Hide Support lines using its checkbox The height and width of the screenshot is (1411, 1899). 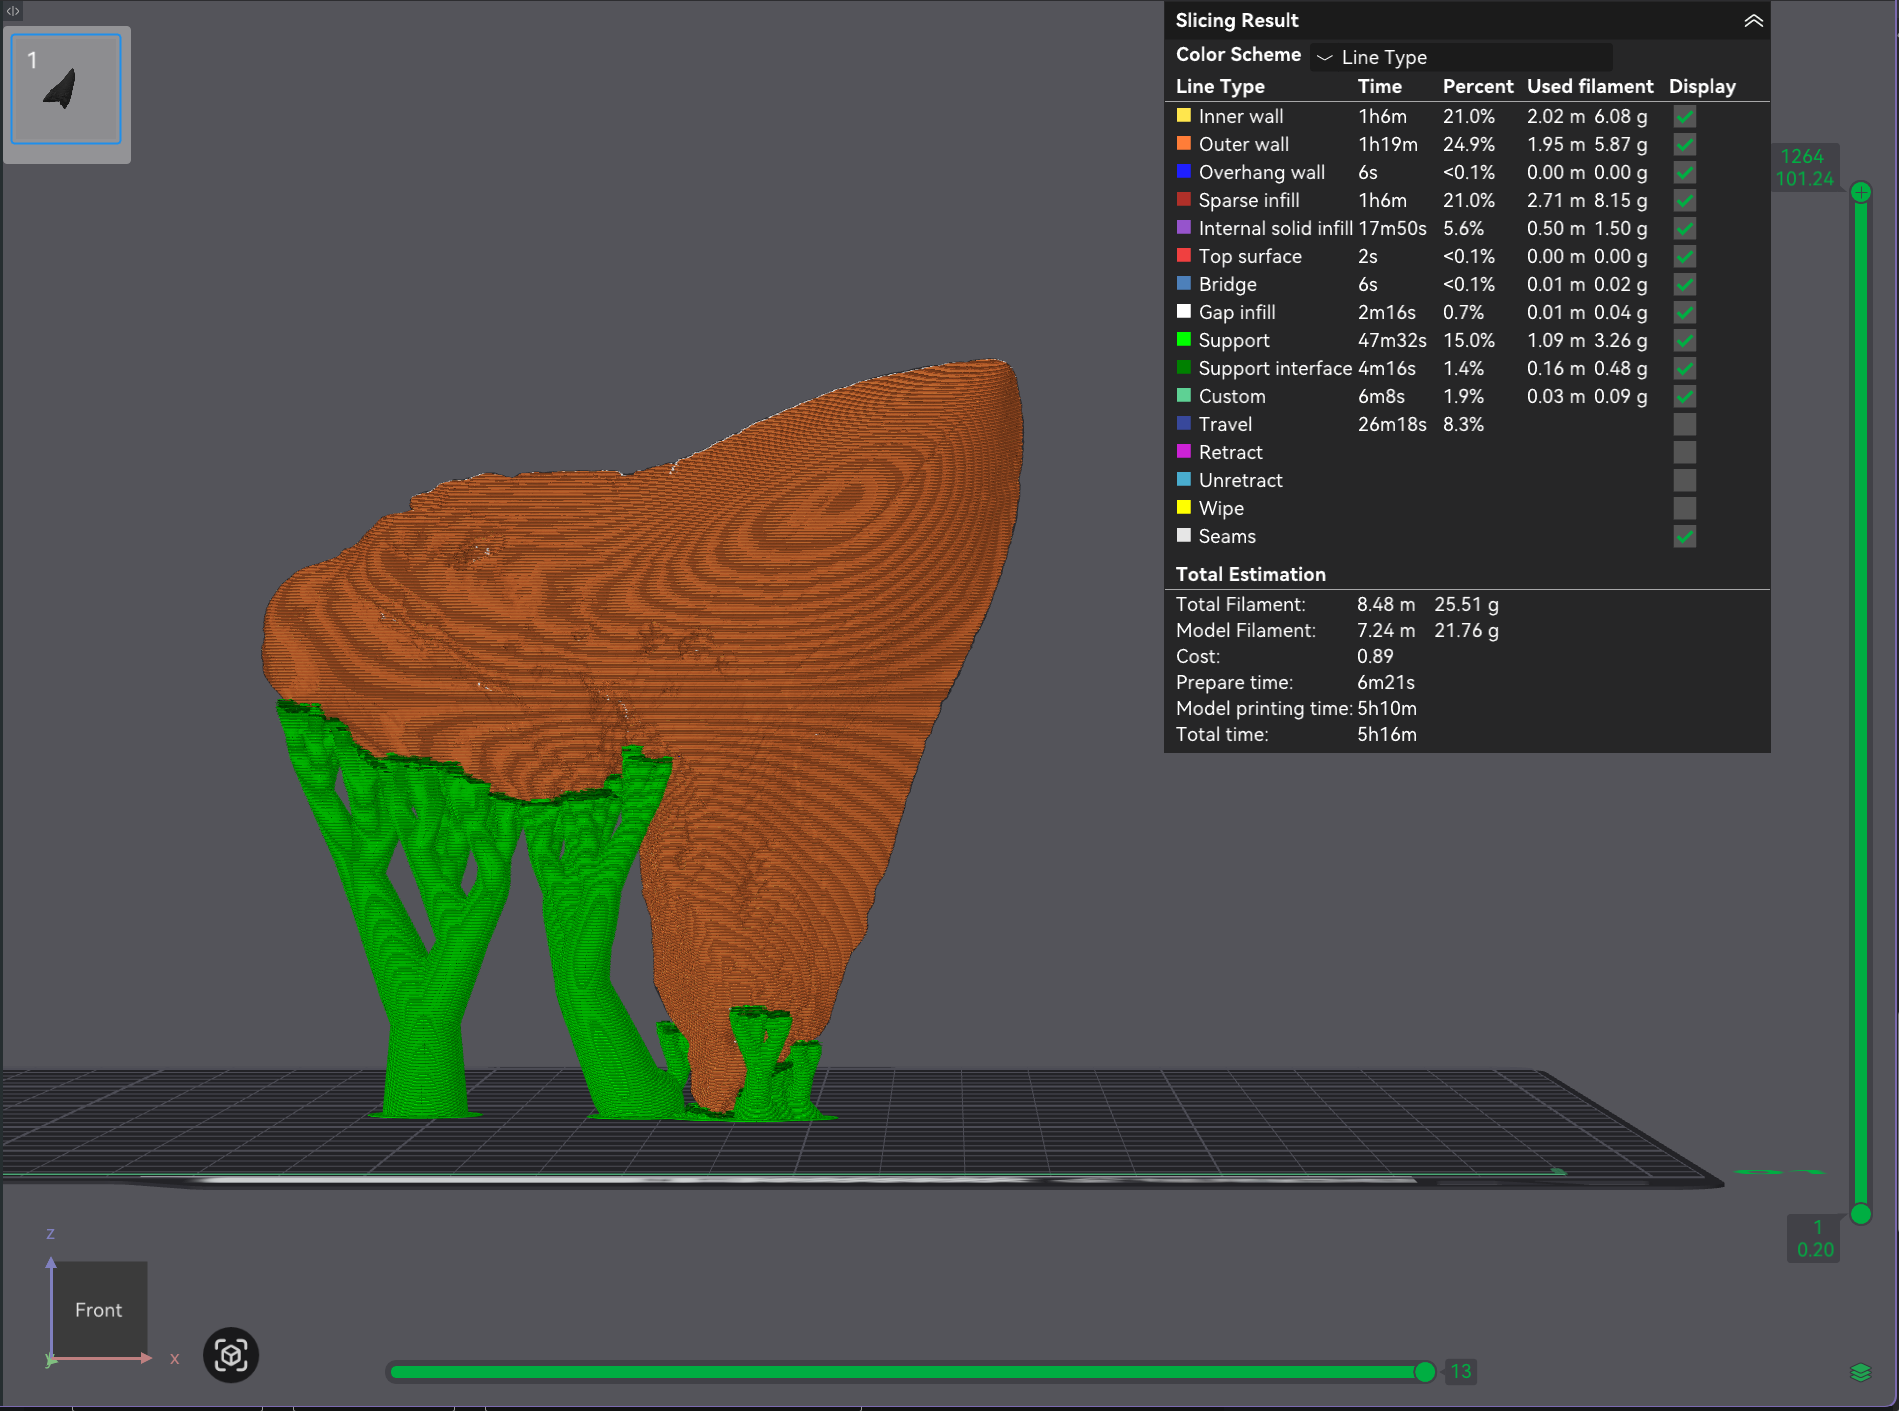click(1684, 341)
